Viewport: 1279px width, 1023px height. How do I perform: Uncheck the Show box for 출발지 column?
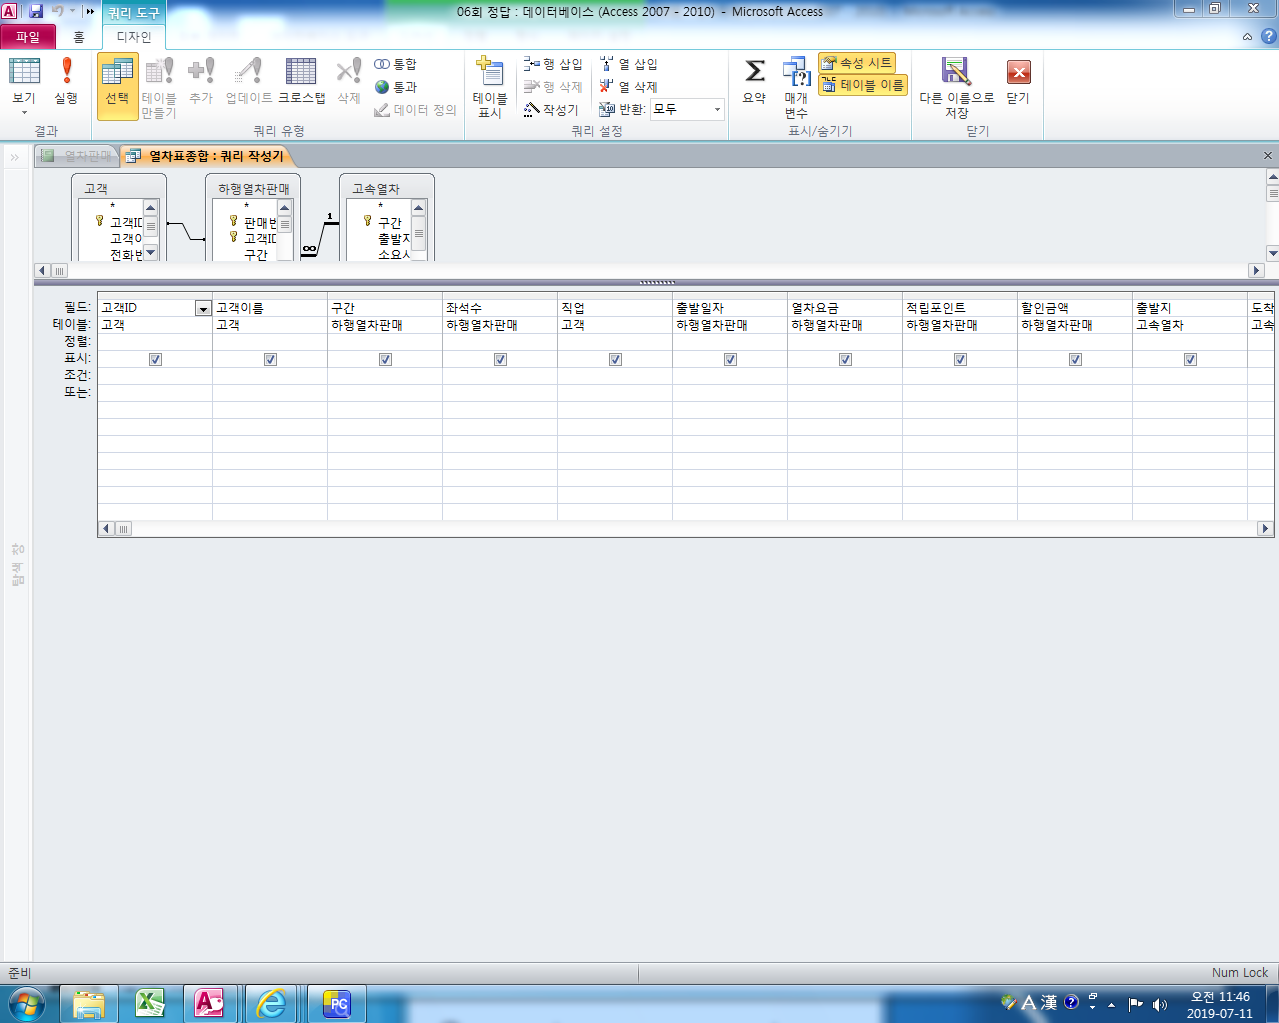[1190, 359]
